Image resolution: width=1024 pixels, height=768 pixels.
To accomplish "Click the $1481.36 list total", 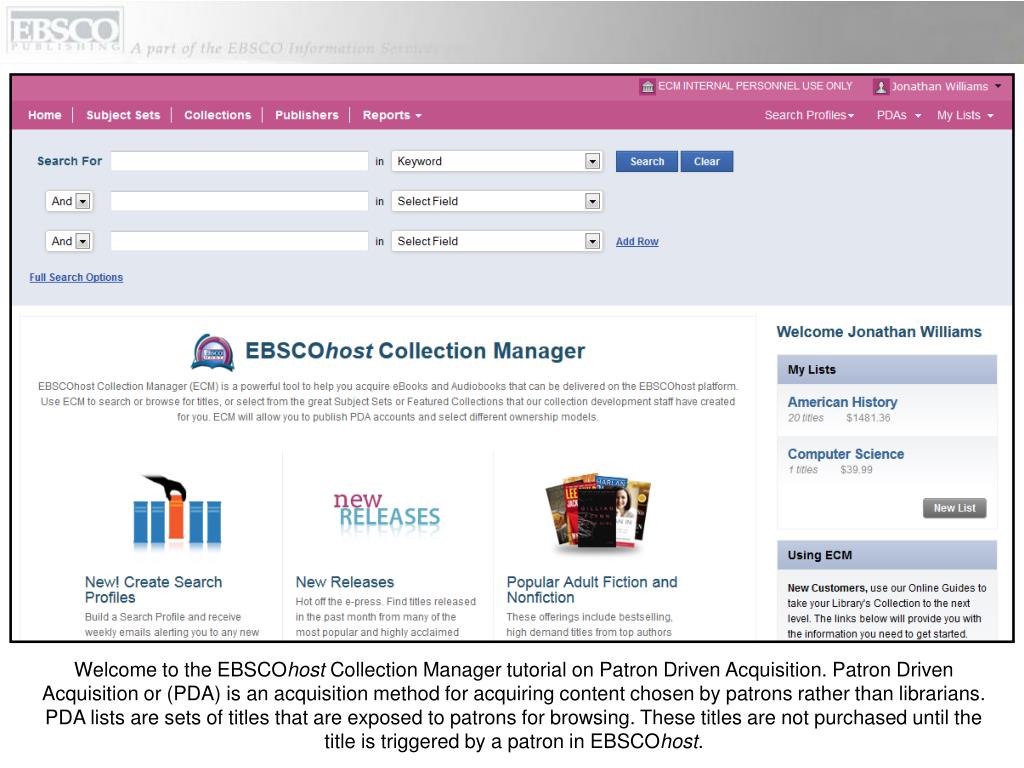I will pyautogui.click(x=868, y=418).
